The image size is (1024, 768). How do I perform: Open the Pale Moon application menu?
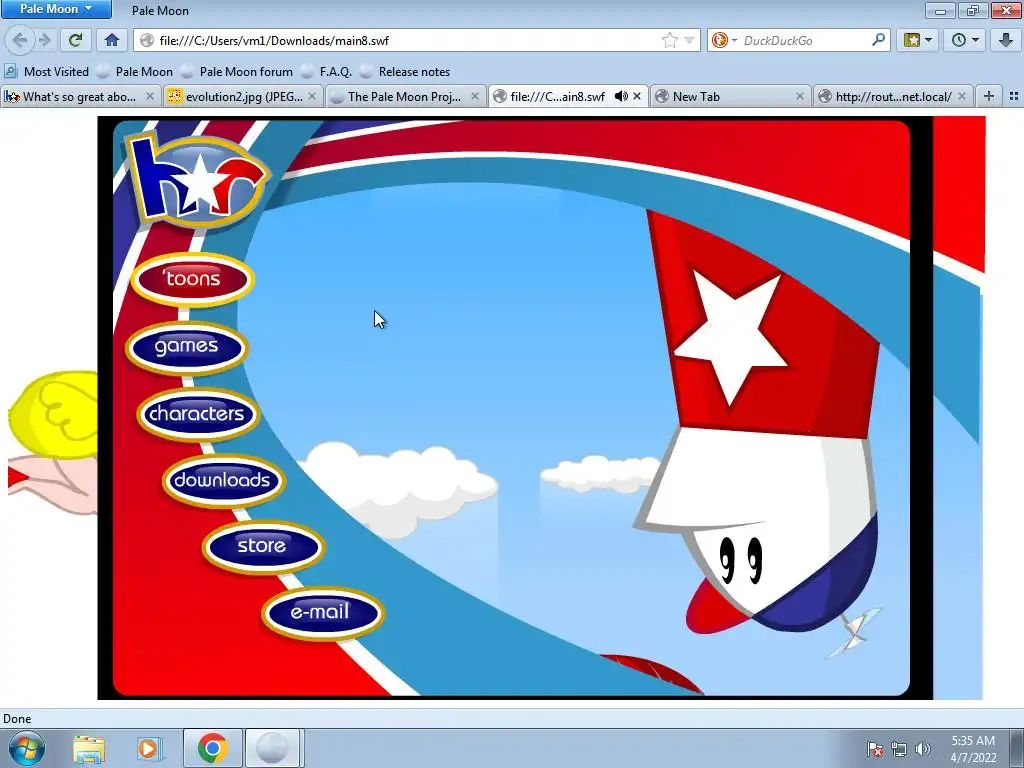[56, 9]
